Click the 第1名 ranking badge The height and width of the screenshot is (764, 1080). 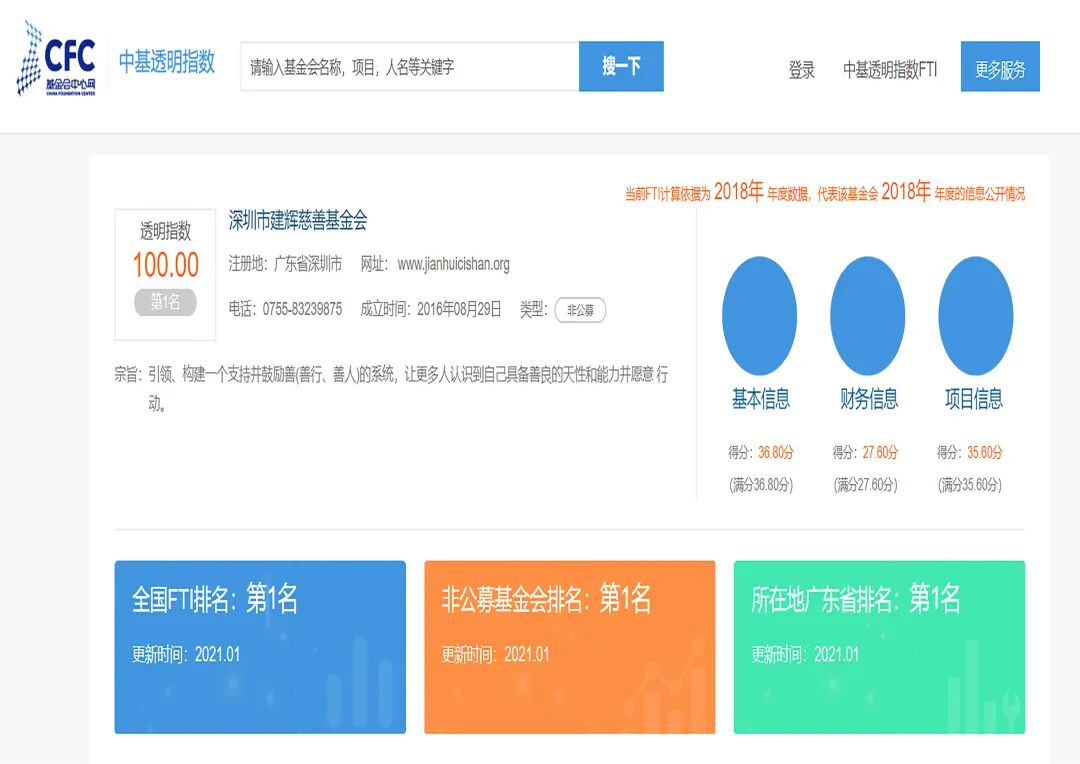(x=163, y=305)
